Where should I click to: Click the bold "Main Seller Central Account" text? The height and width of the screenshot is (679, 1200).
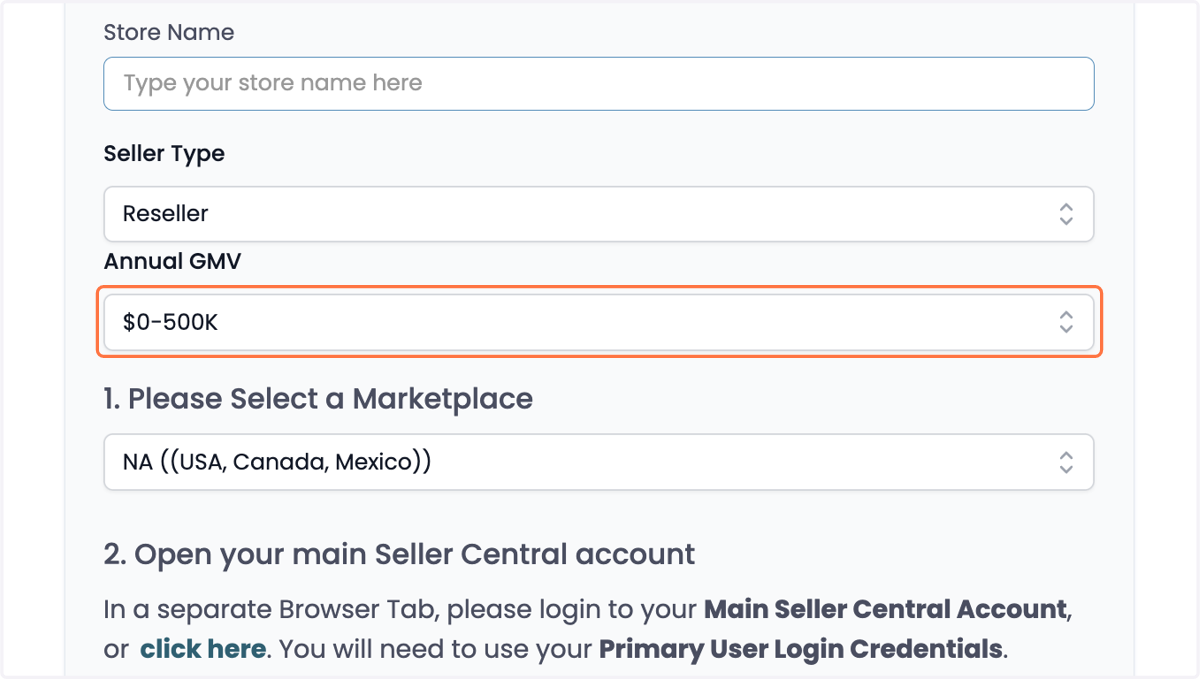(886, 609)
